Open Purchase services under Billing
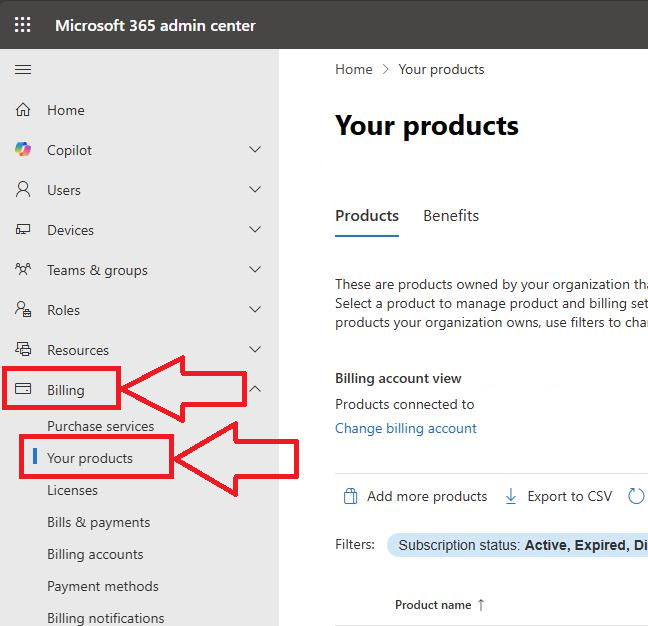The height and width of the screenshot is (626, 648). coord(100,426)
